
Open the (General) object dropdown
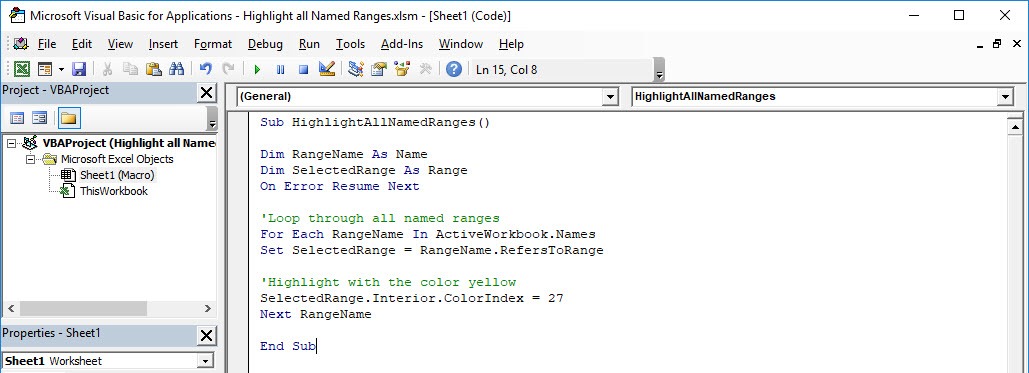(611, 97)
